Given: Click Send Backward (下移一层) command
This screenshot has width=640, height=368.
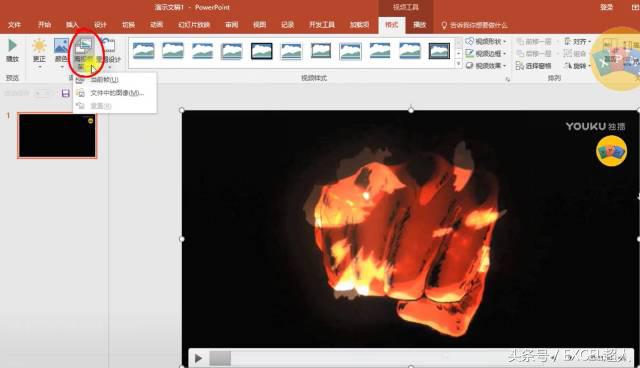Looking at the screenshot, I should tap(534, 54).
